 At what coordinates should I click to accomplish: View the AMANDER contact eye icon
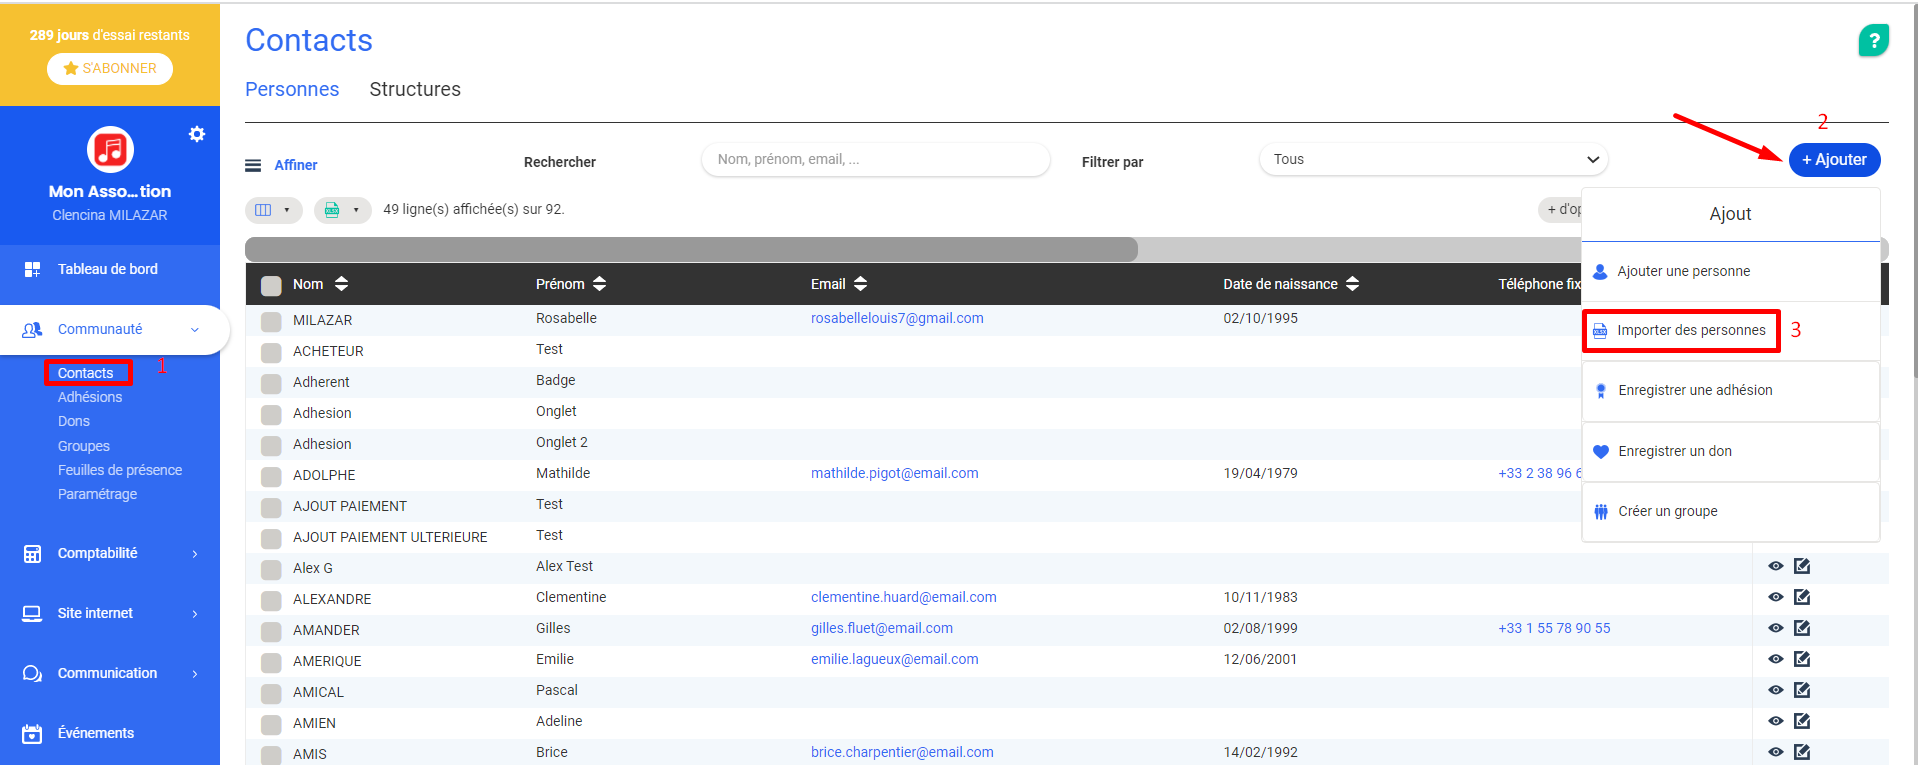(1775, 628)
